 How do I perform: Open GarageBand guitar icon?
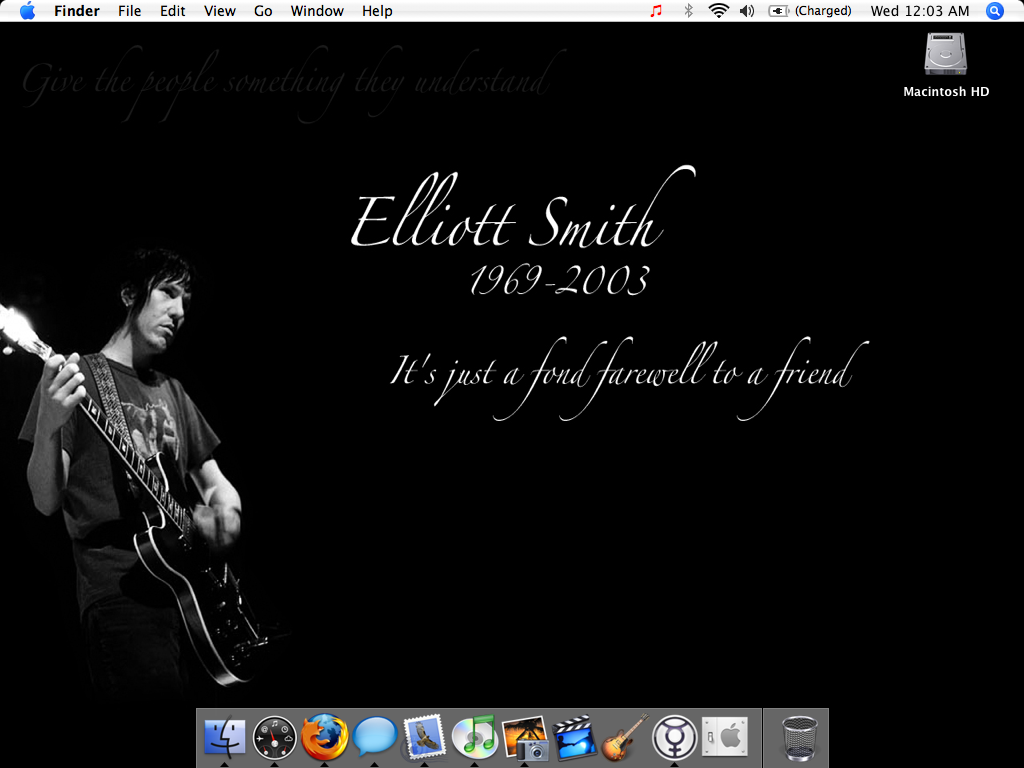pyautogui.click(x=624, y=737)
